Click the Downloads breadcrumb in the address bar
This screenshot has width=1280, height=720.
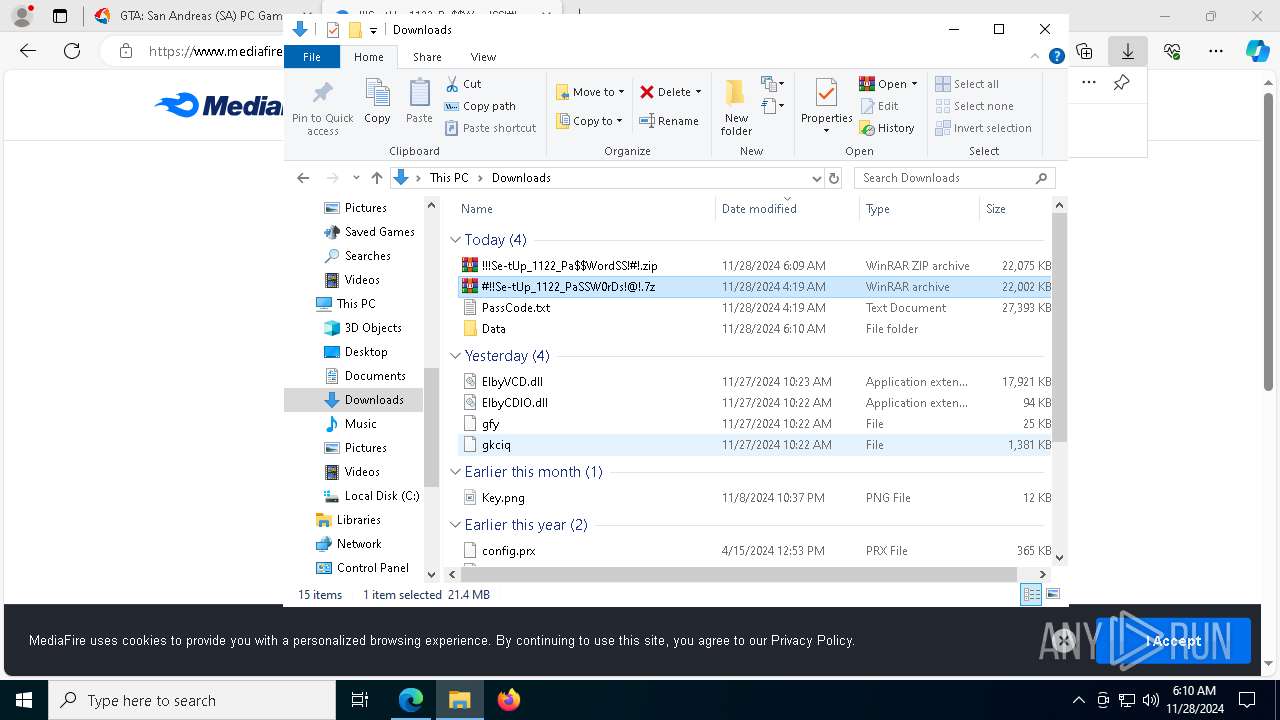click(x=521, y=178)
